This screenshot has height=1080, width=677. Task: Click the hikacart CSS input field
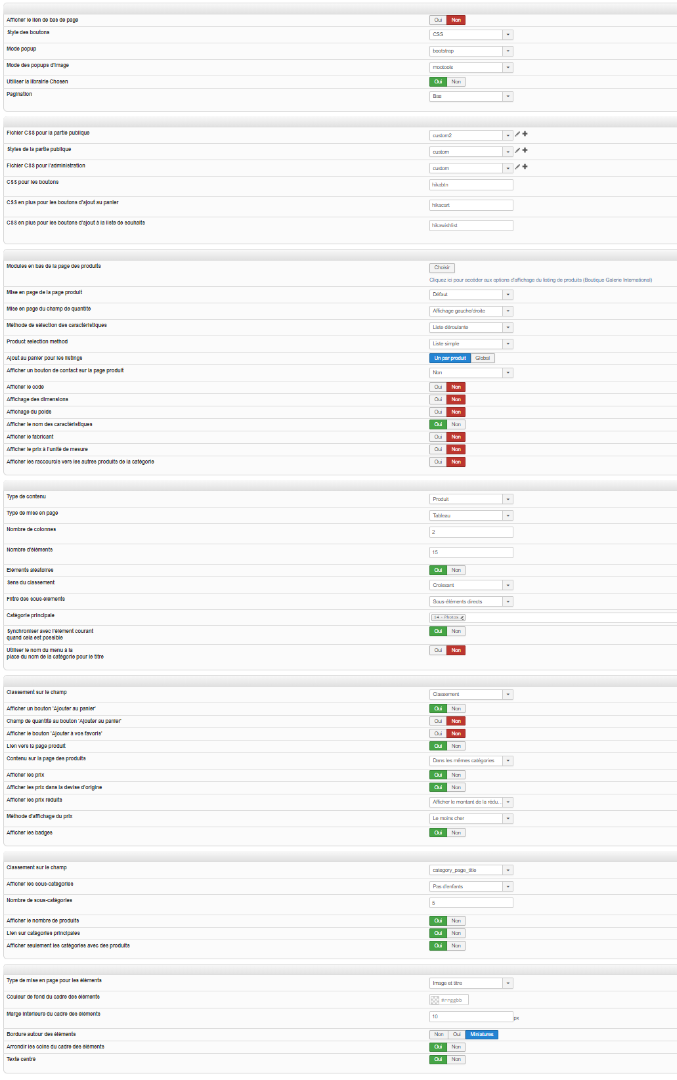(x=471, y=205)
